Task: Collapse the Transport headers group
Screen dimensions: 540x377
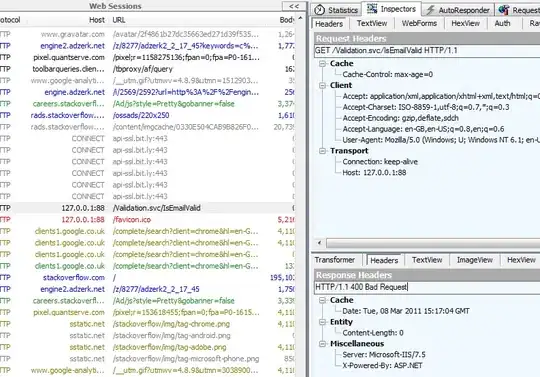Action: click(x=323, y=151)
